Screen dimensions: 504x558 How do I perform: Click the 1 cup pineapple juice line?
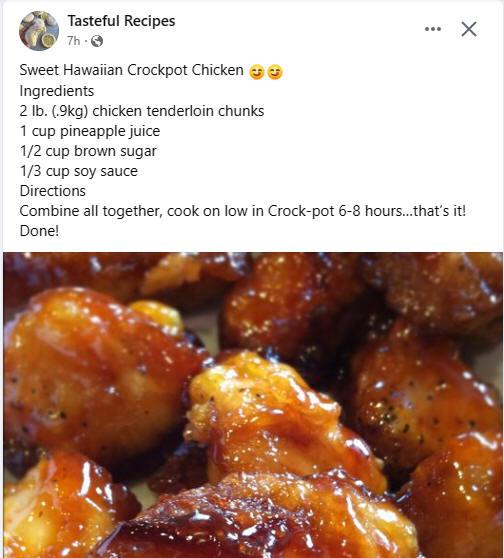90,131
